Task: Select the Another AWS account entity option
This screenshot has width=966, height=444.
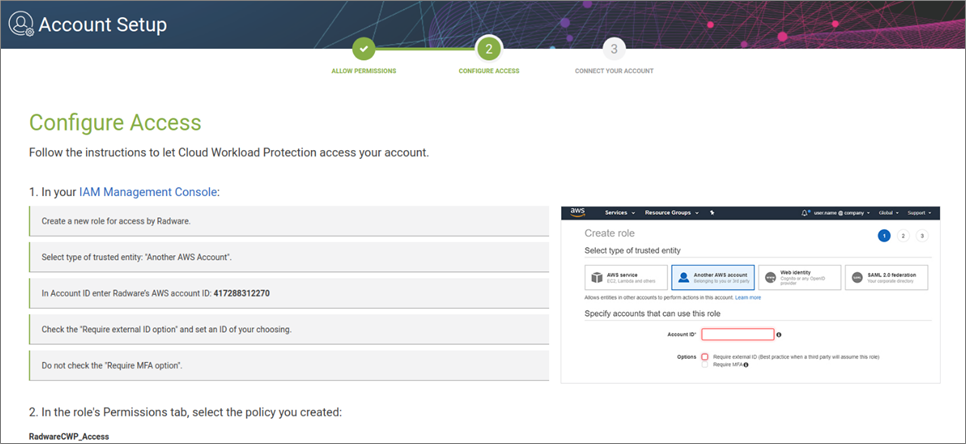Action: point(713,278)
